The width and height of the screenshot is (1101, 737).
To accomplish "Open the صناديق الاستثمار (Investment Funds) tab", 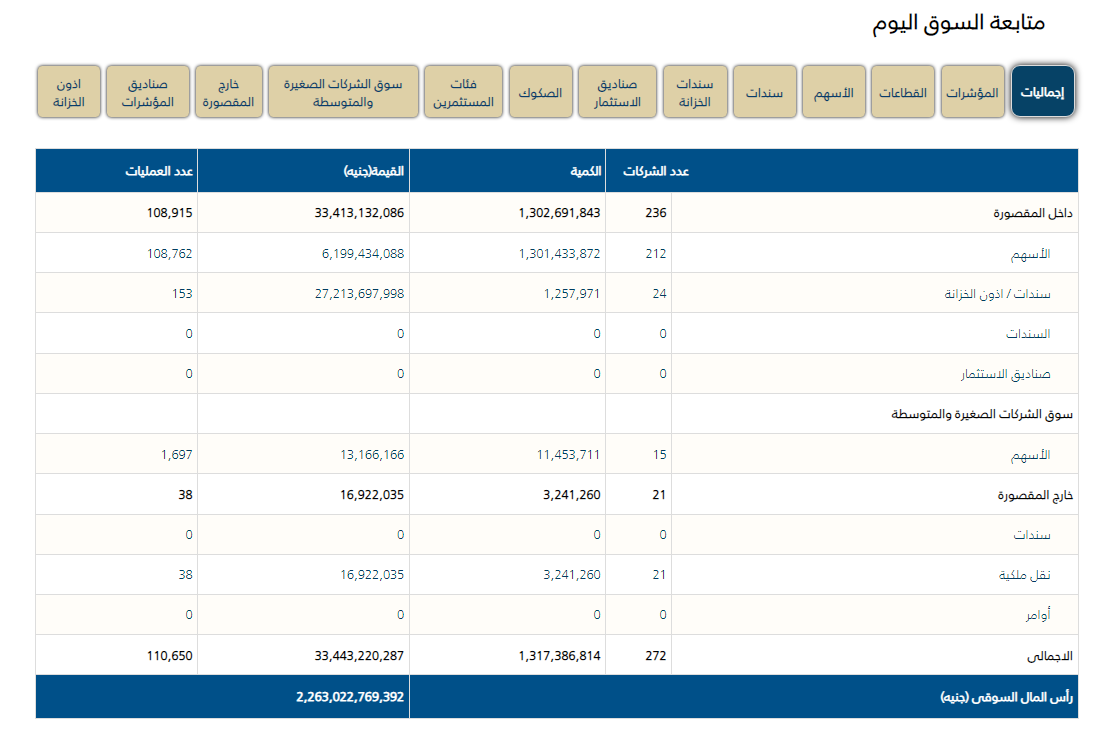I will coord(618,91).
